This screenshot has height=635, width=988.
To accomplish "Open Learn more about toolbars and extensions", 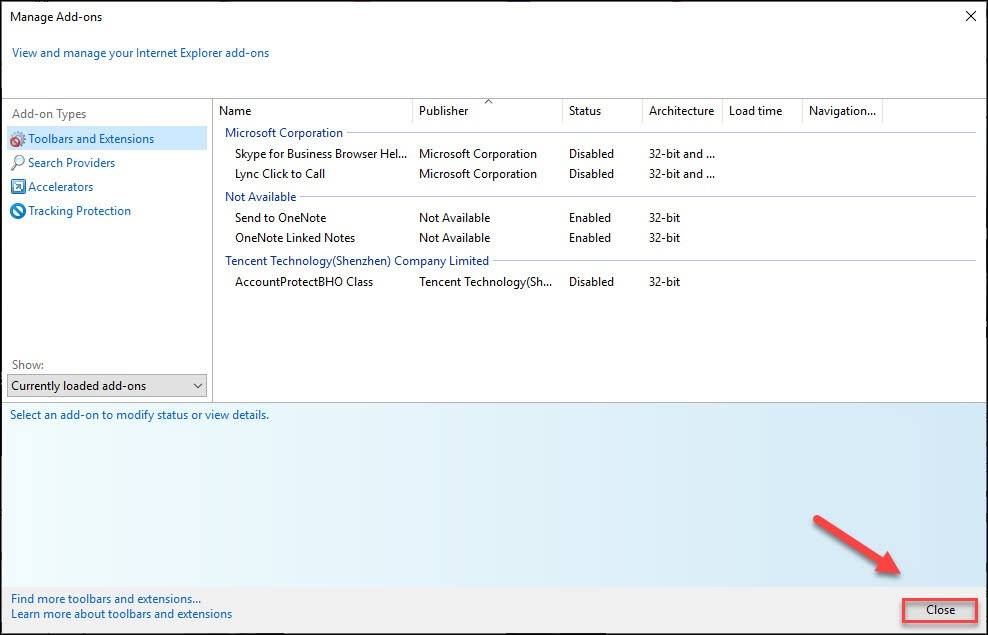I will 121,614.
